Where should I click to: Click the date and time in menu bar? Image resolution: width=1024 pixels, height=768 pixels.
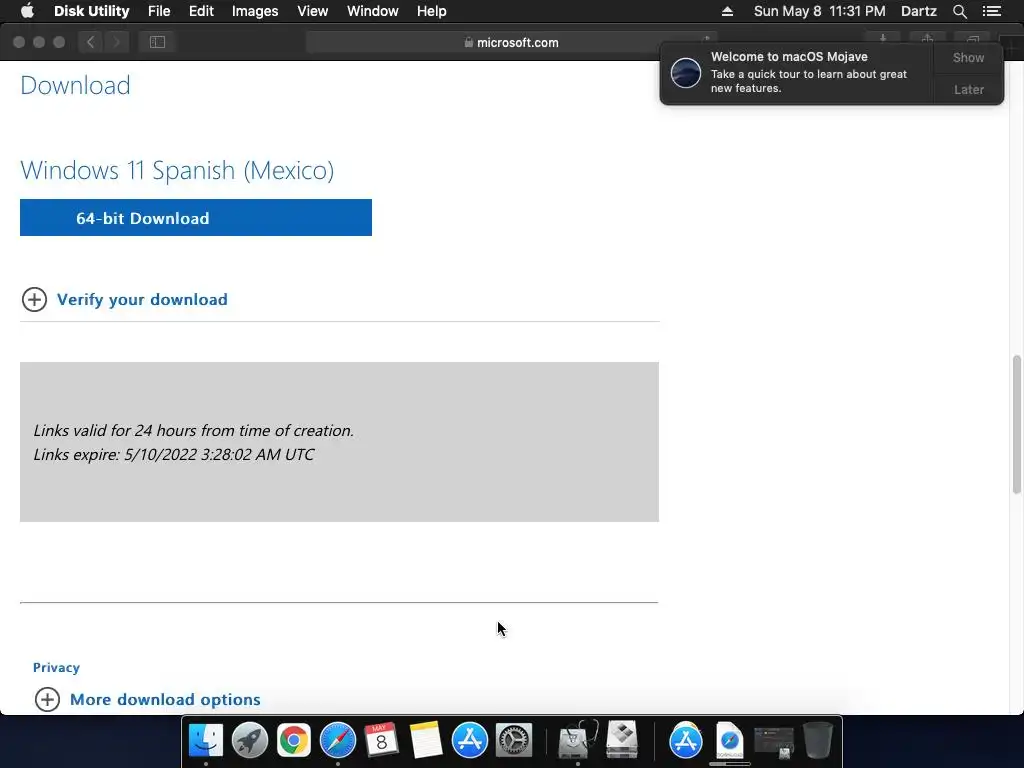(x=820, y=11)
